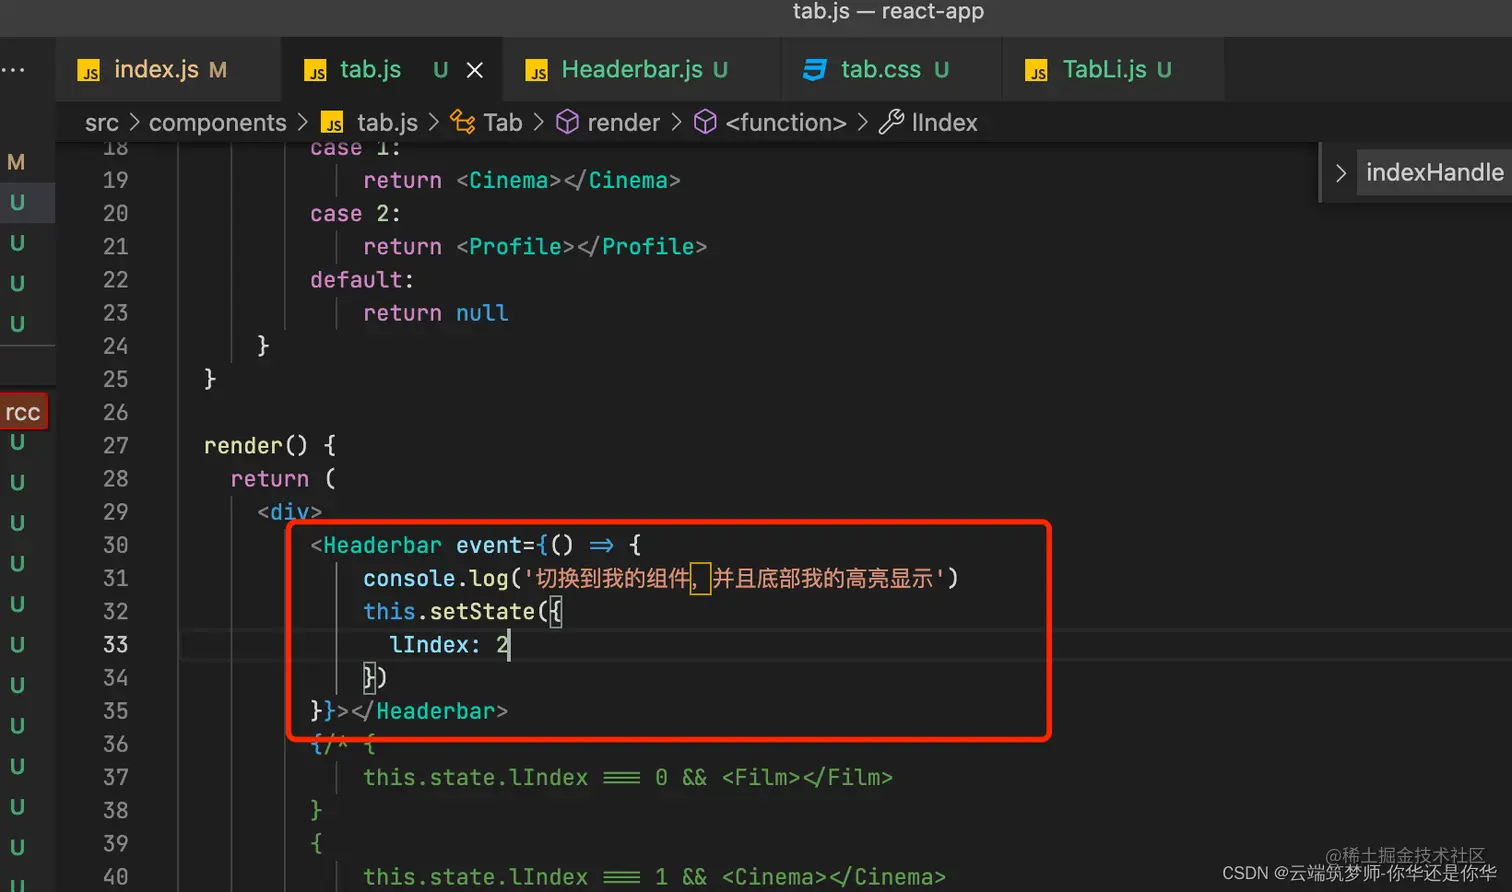Image resolution: width=1512 pixels, height=892 pixels.
Task: Click the src breadcrumb segment
Action: click(102, 123)
